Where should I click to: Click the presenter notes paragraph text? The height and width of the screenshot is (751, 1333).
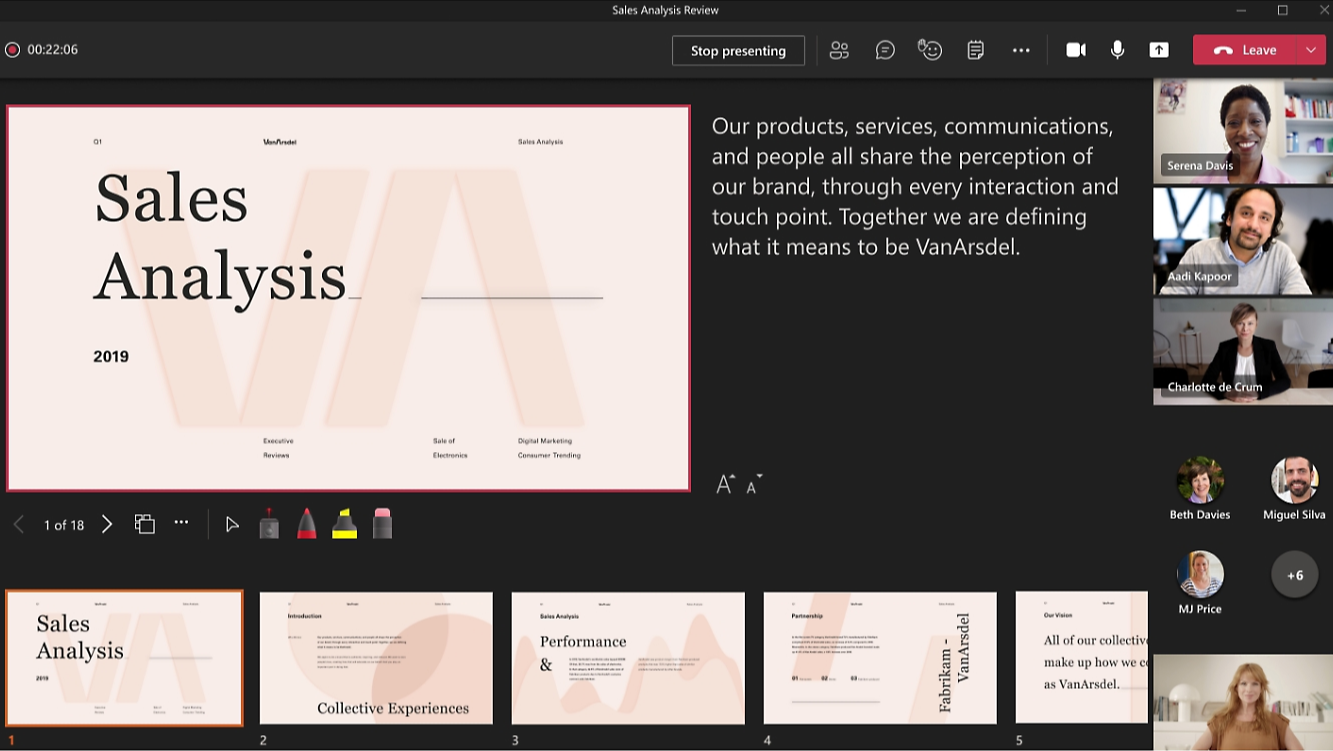pos(915,186)
